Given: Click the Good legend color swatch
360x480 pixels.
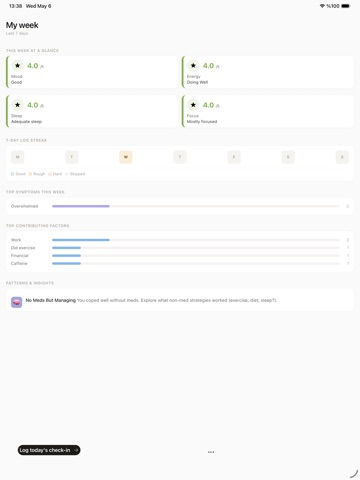Looking at the screenshot, I should pos(13,174).
